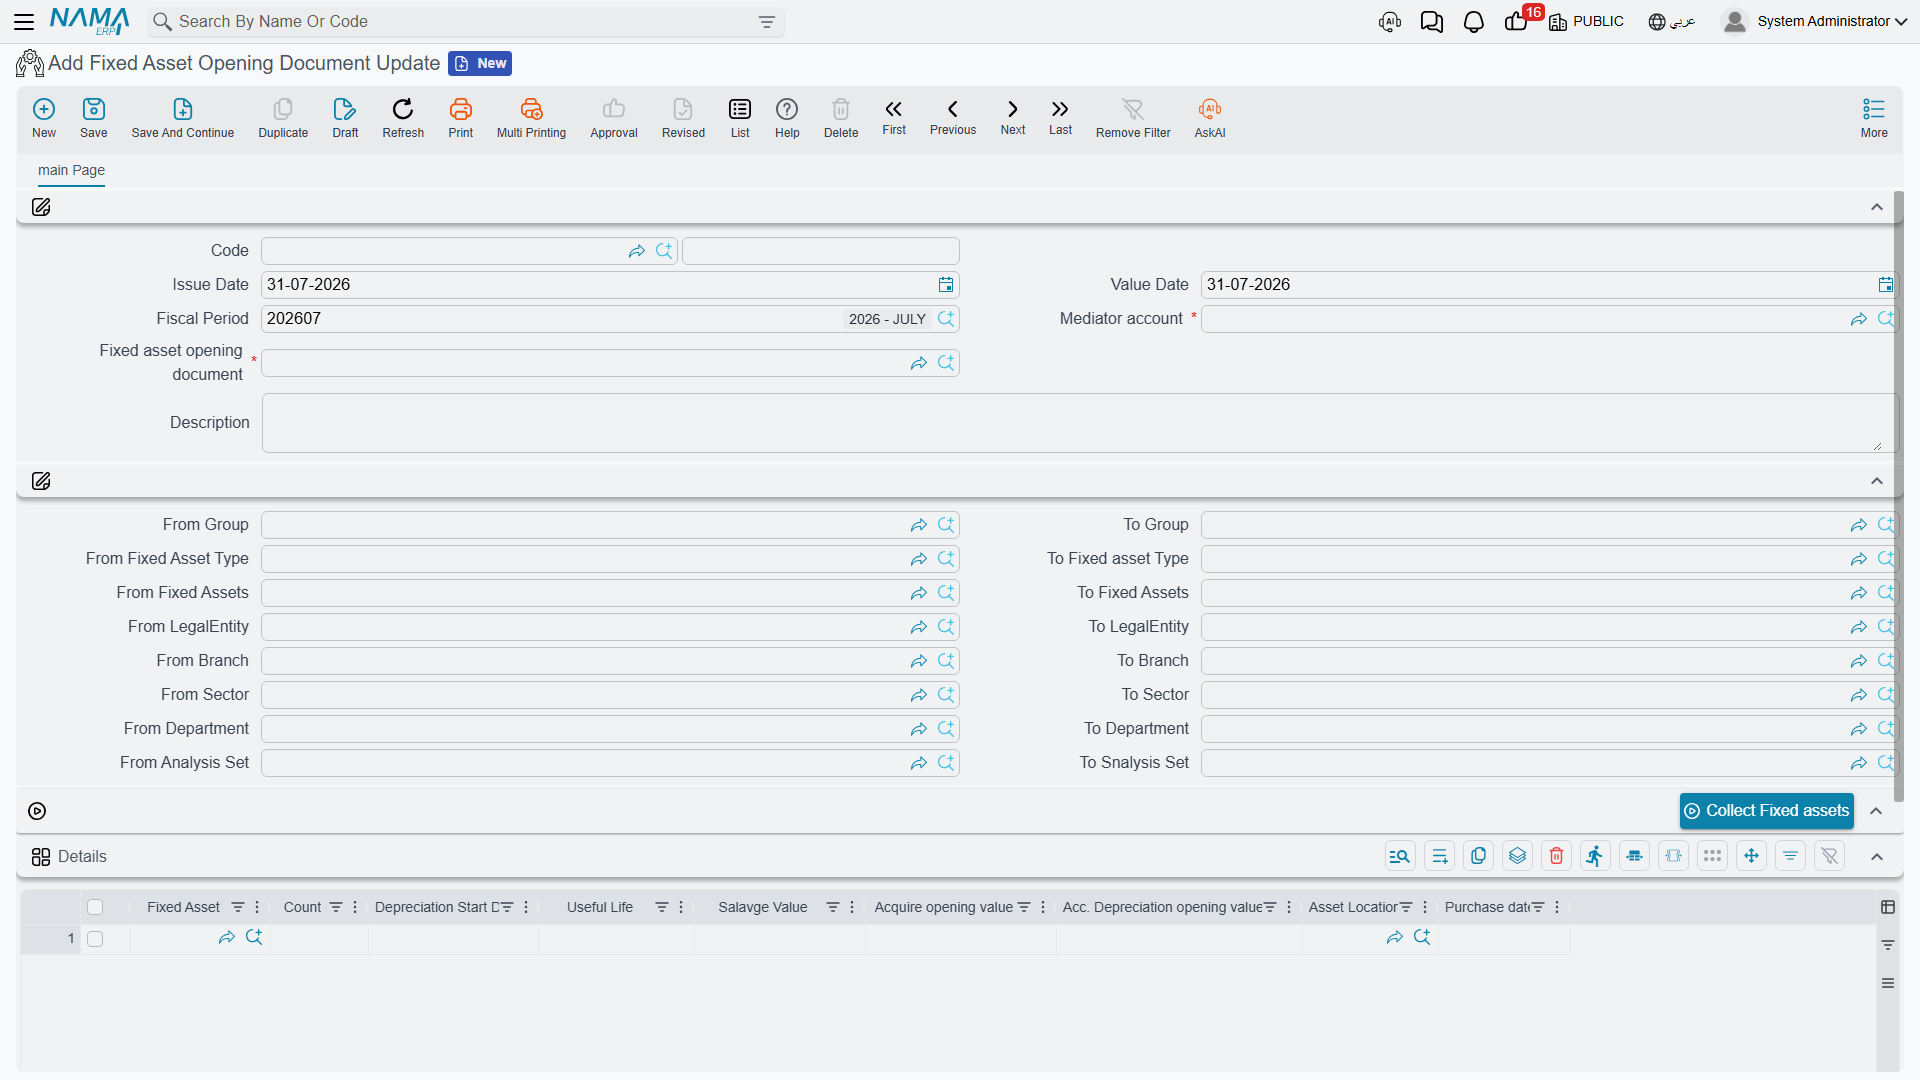1920x1080 pixels.
Task: Collapse the Collect Fixed assets section
Action: tap(1877, 811)
